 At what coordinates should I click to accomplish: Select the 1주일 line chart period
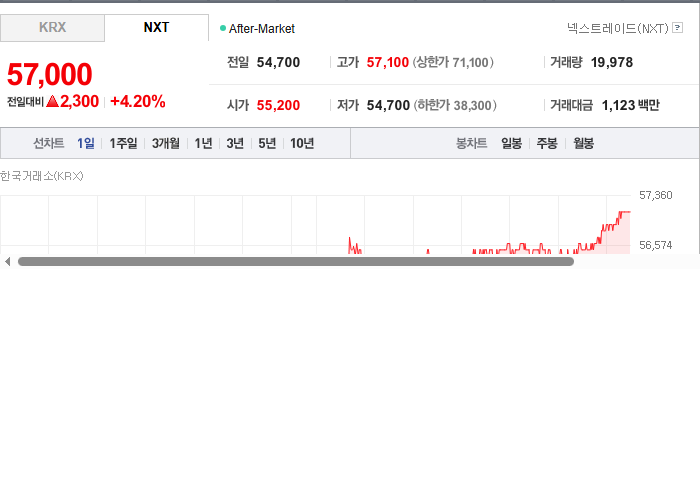(123, 143)
